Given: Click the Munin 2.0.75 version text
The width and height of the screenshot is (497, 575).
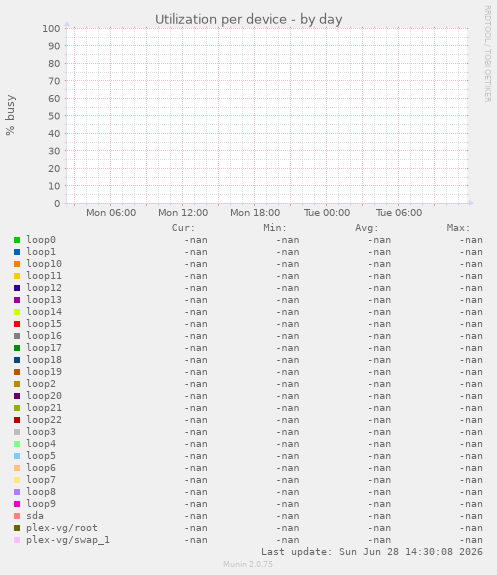Looking at the screenshot, I should tap(248, 564).
